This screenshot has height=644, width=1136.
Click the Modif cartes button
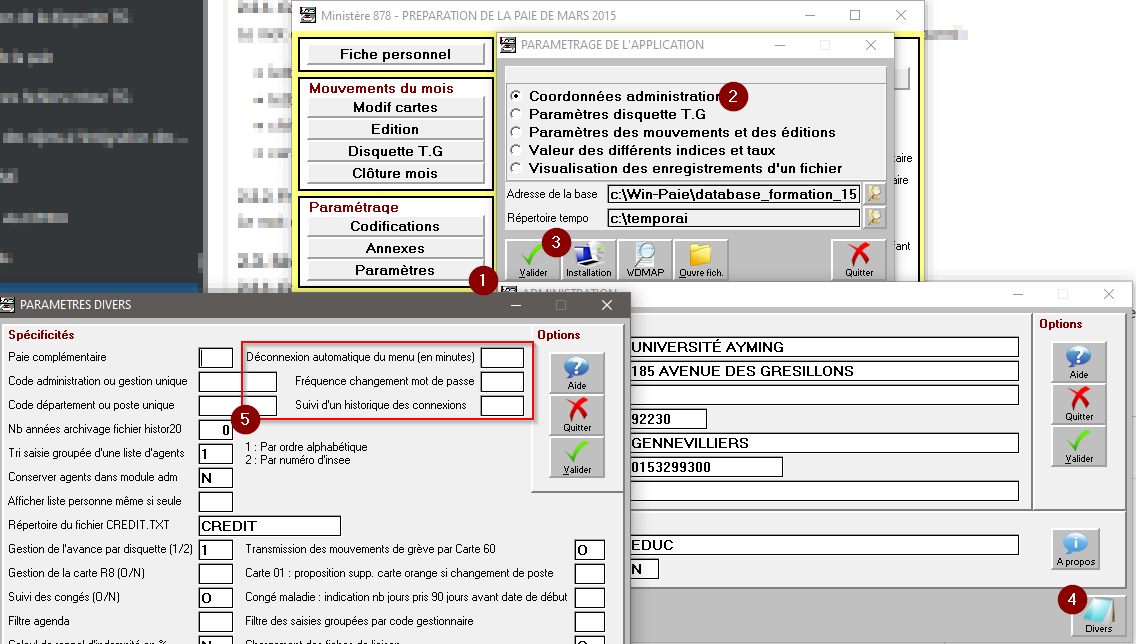coord(395,108)
